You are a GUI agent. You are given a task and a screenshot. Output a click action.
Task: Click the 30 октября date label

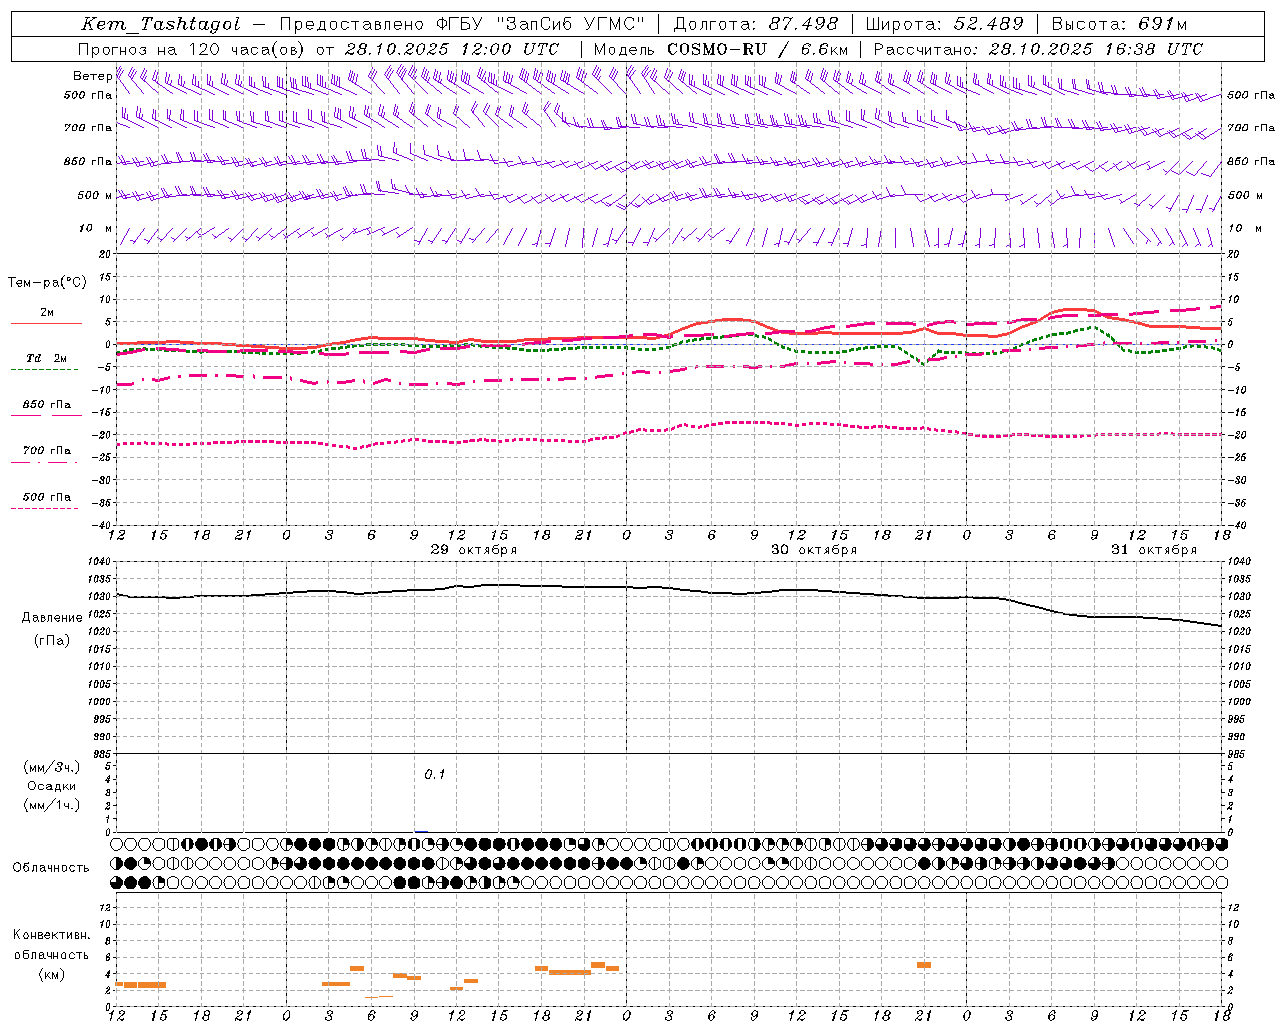point(813,550)
